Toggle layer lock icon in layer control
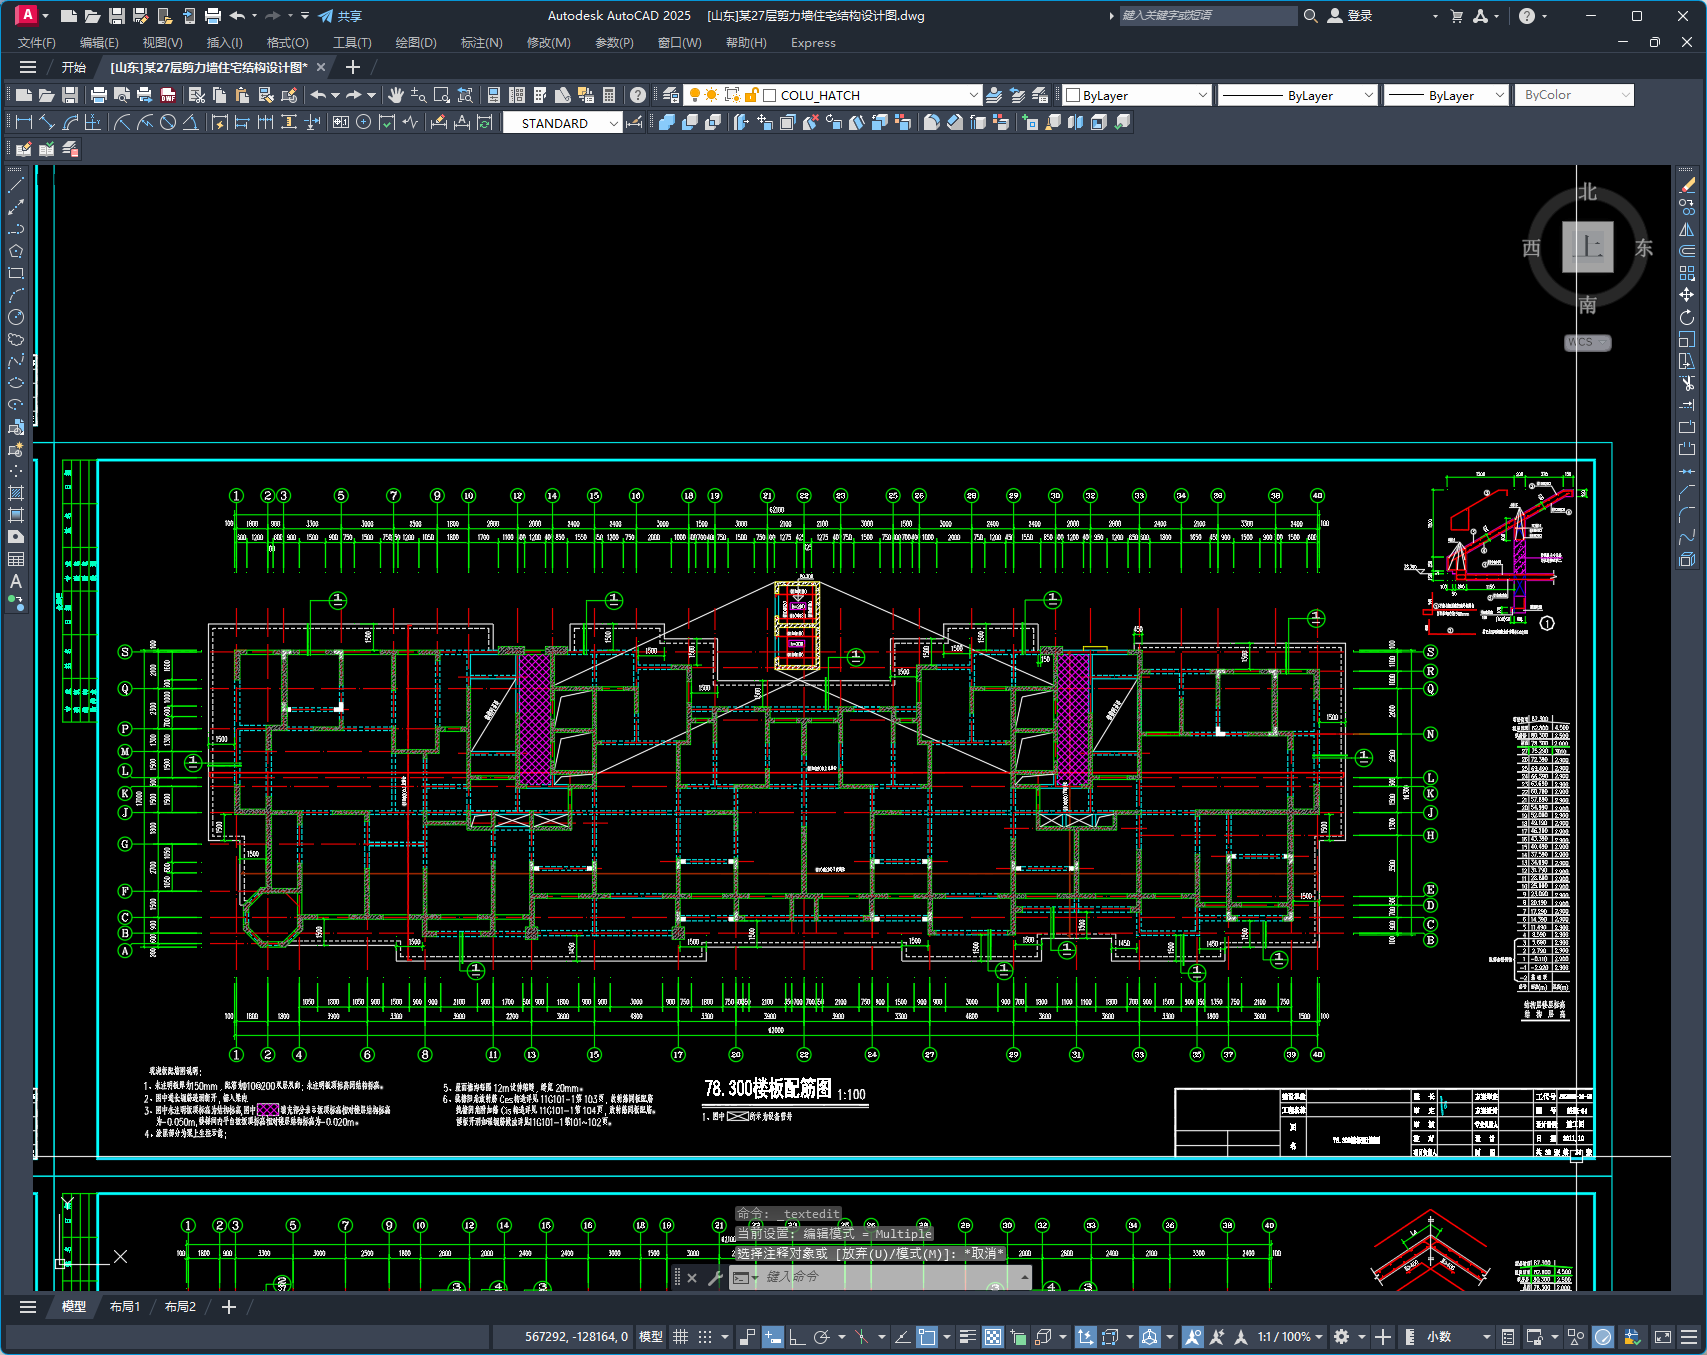This screenshot has width=1707, height=1355. click(752, 95)
